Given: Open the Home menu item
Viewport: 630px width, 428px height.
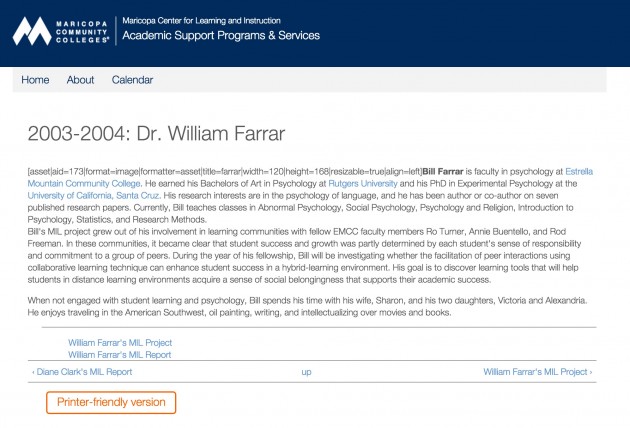Looking at the screenshot, I should pos(35,80).
